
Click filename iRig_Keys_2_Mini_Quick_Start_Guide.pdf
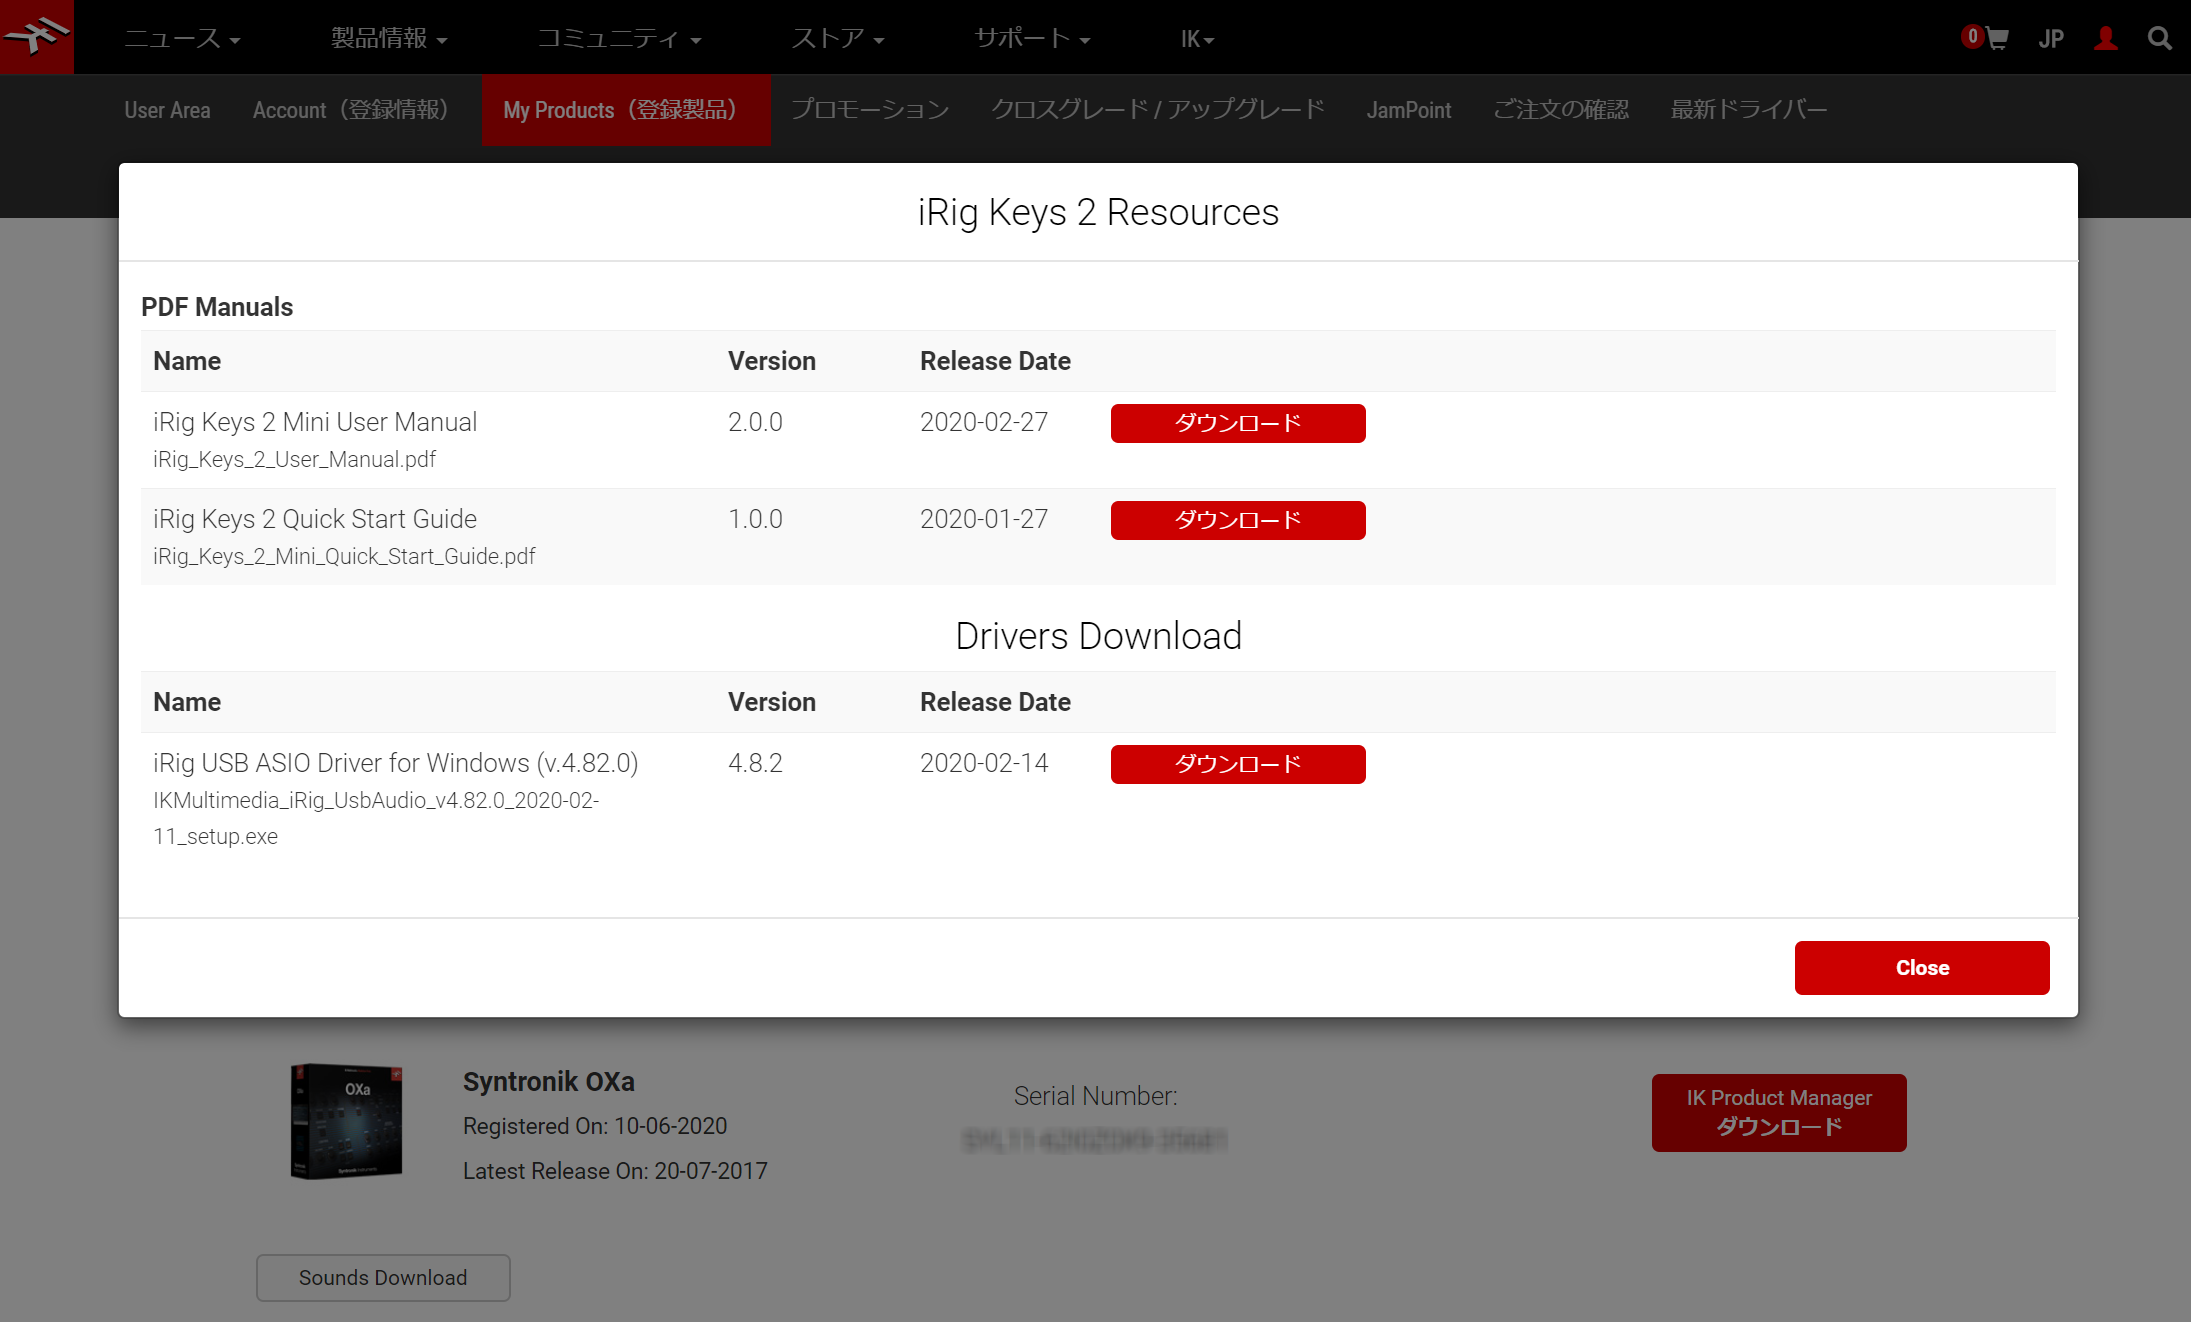[344, 556]
